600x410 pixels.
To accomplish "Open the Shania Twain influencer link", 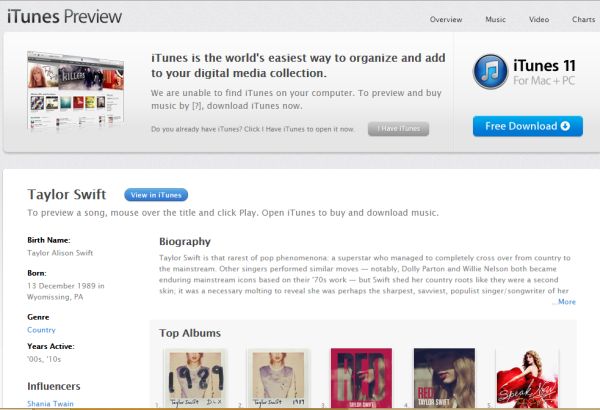I will point(50,403).
